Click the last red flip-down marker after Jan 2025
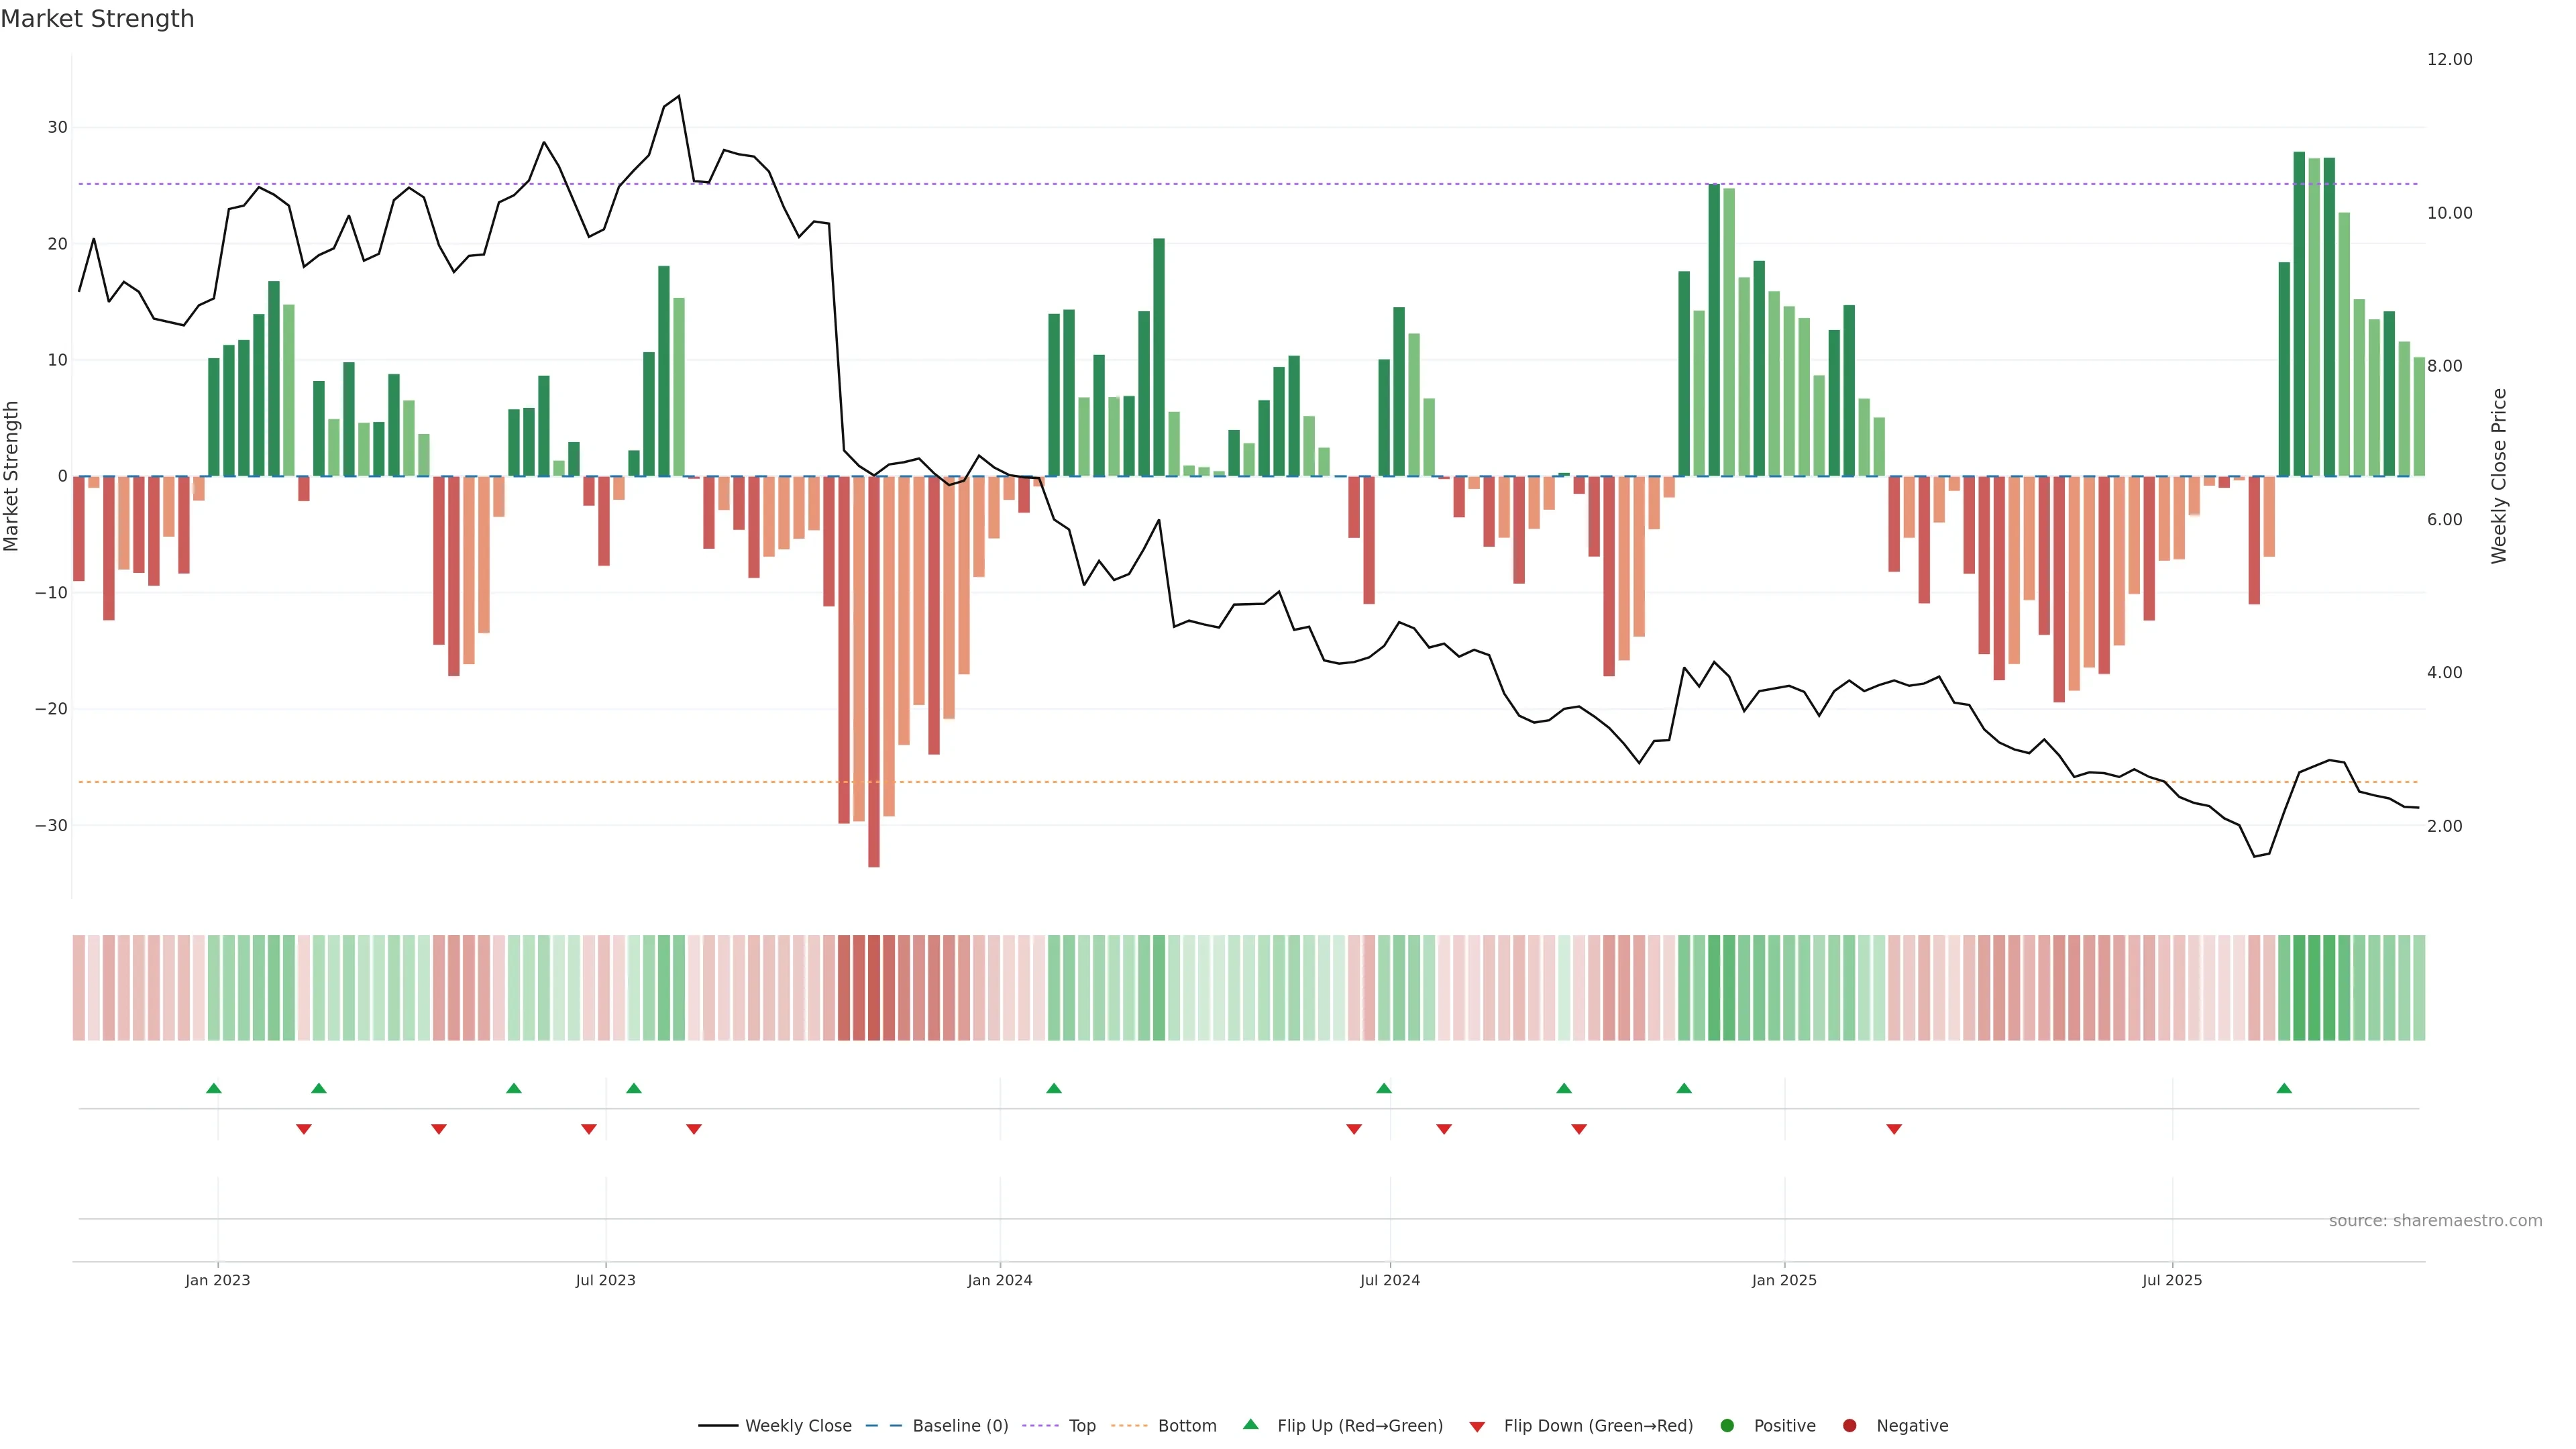 point(1894,1129)
